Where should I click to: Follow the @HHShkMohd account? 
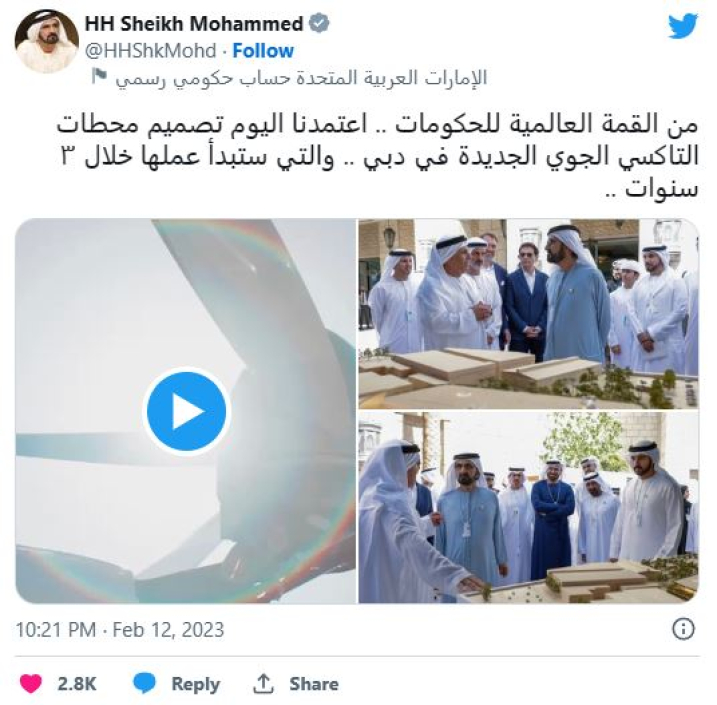pos(263,51)
